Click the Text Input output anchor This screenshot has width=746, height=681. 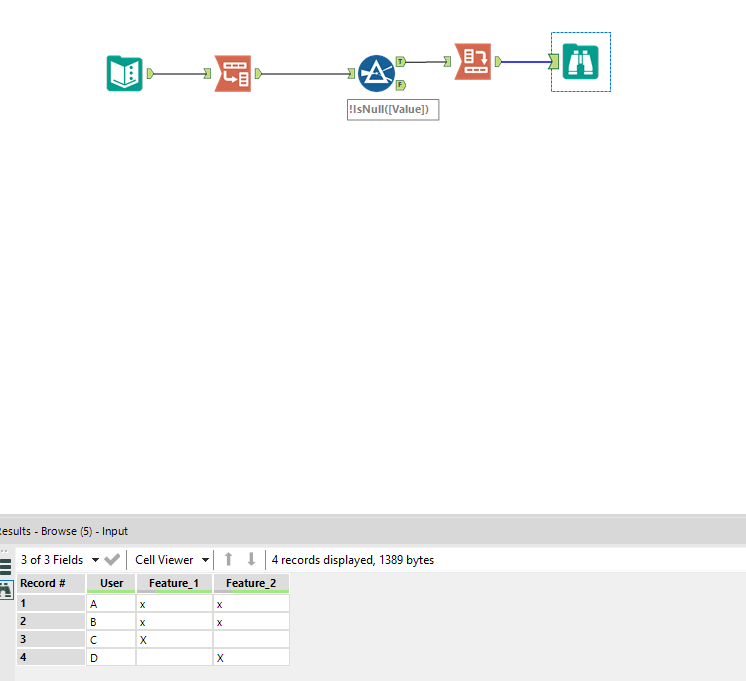pos(150,73)
